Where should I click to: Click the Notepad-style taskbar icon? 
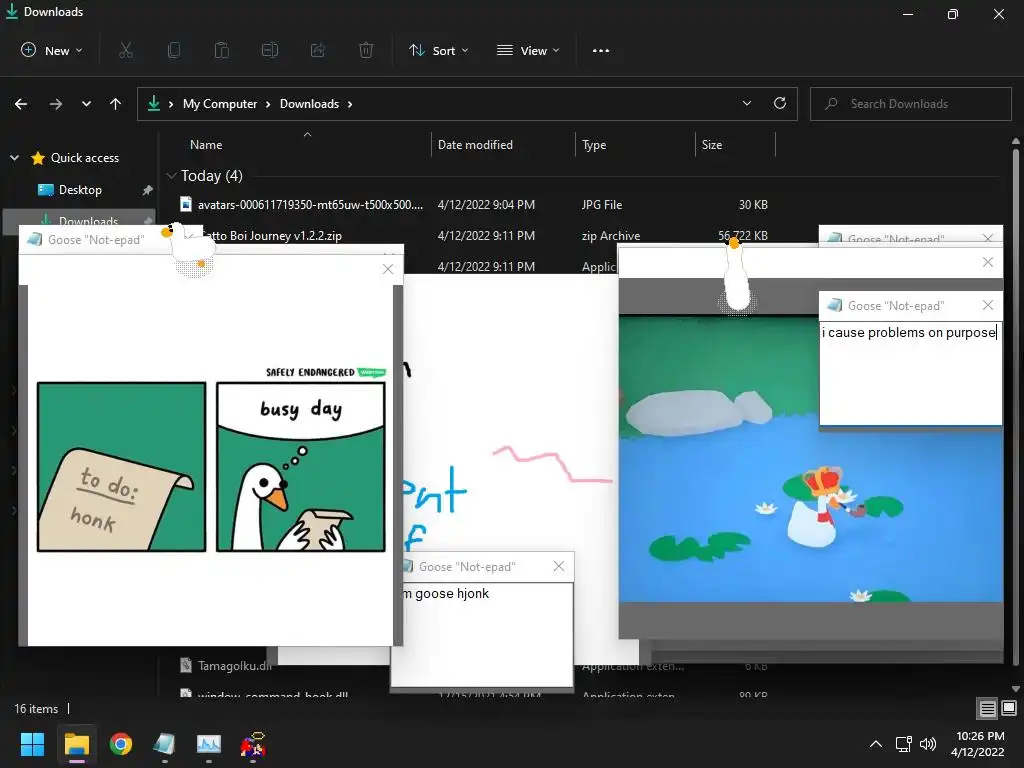[x=165, y=744]
